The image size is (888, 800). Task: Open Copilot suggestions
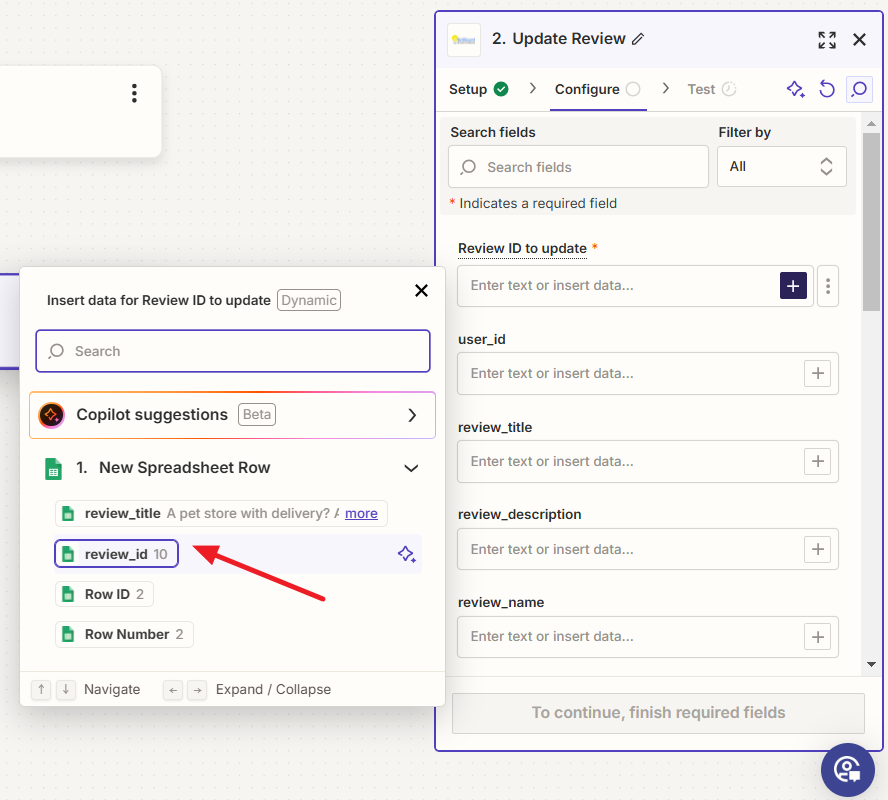tap(232, 415)
